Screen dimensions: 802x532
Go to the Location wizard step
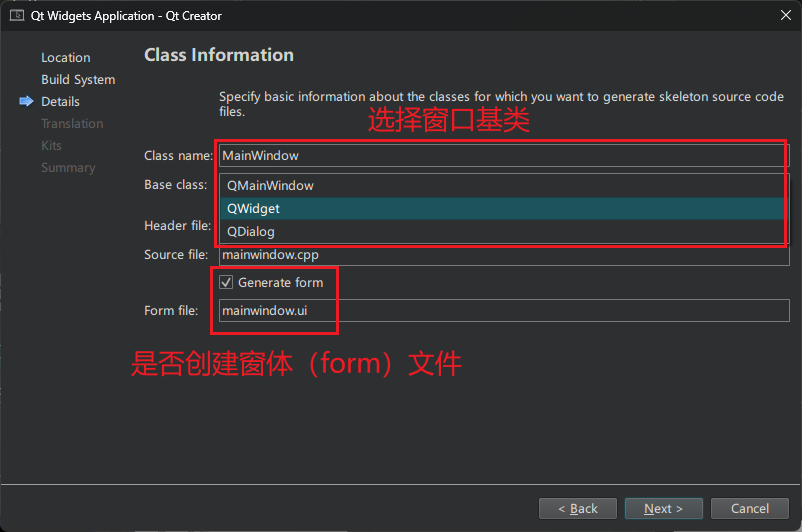pyautogui.click(x=66, y=58)
